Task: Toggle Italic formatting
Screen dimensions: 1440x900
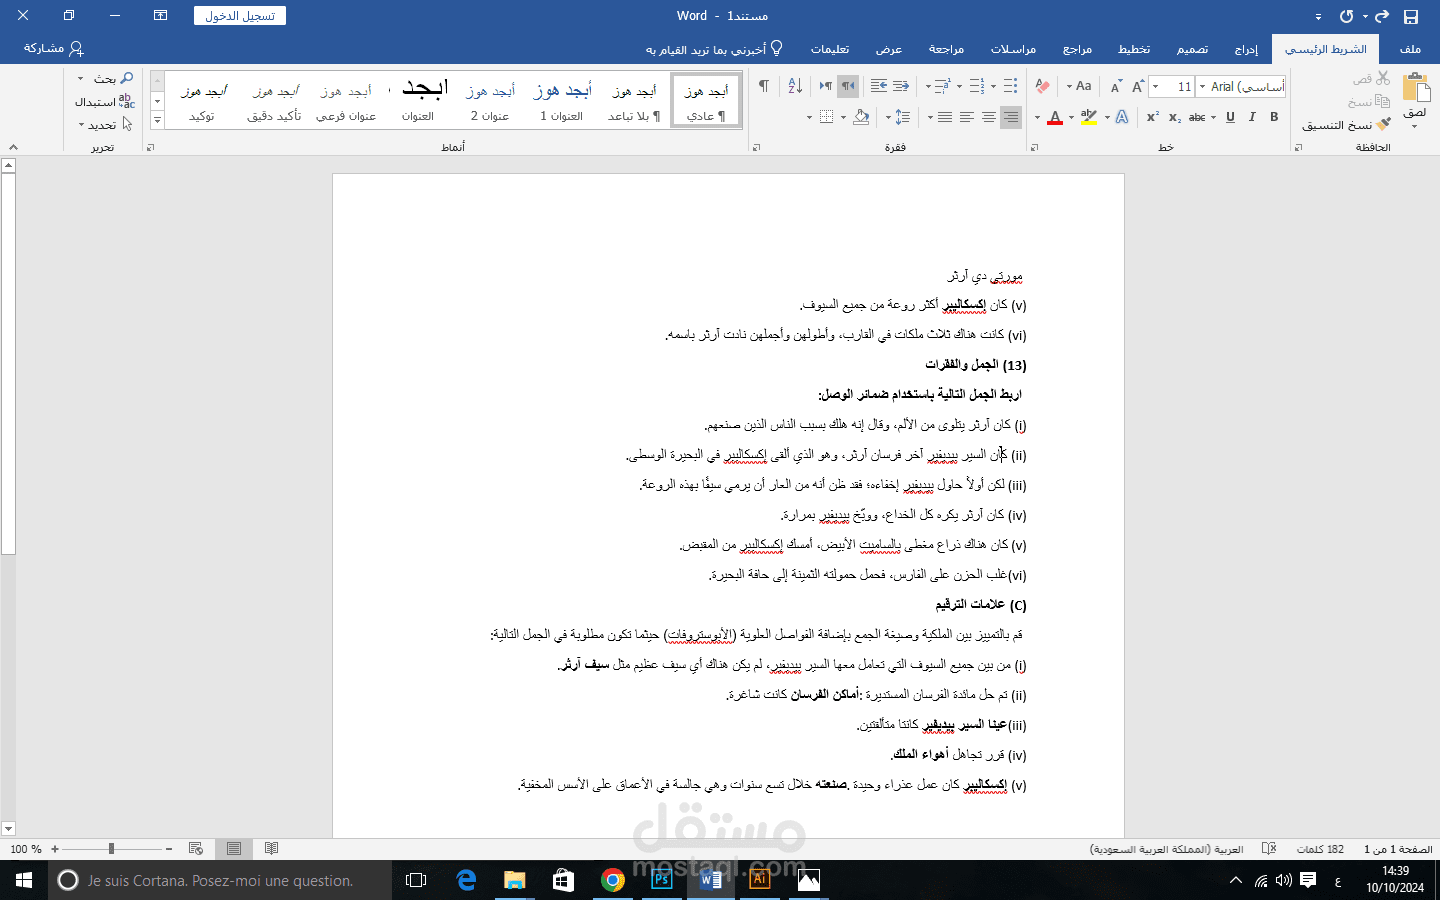Action: 1252,117
